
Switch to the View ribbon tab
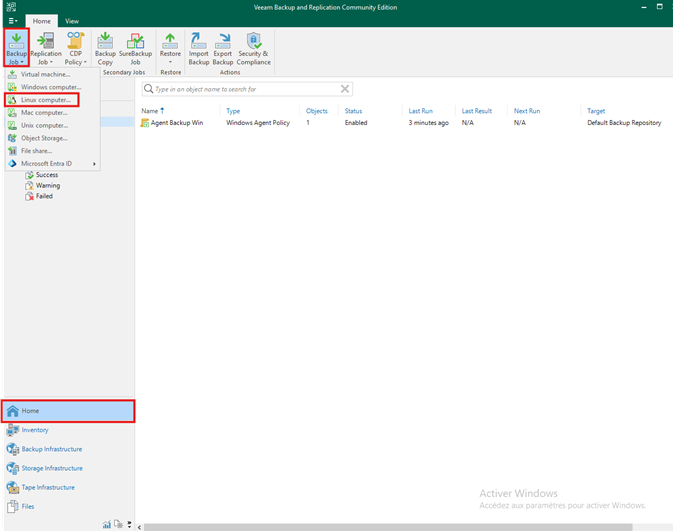[72, 20]
